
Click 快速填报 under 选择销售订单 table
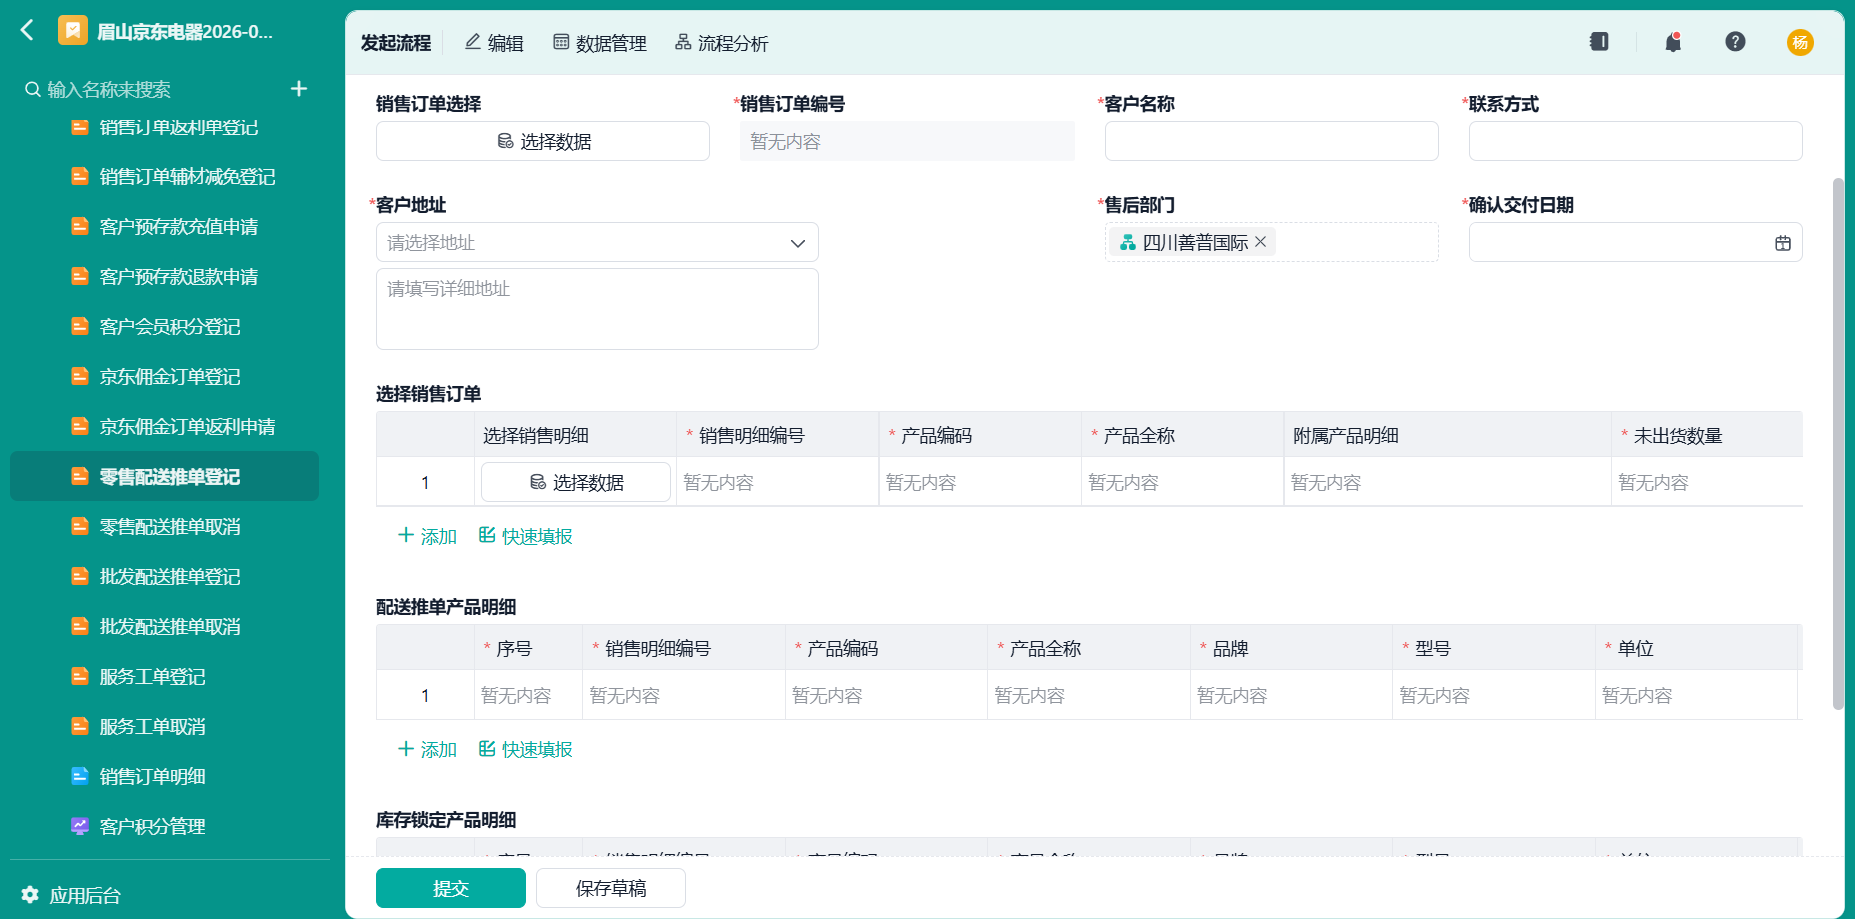tap(525, 536)
